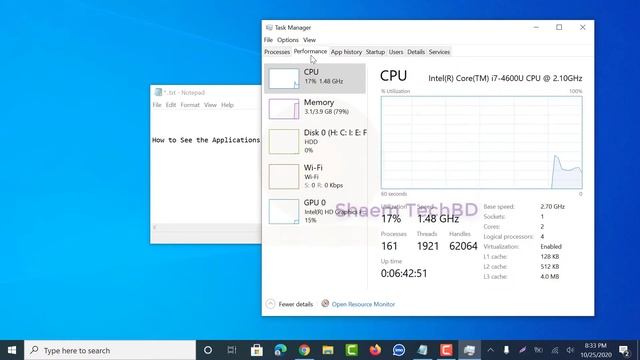Click the Task Manager taskbar icon
Screen dimensions: 640x360
click(470, 350)
